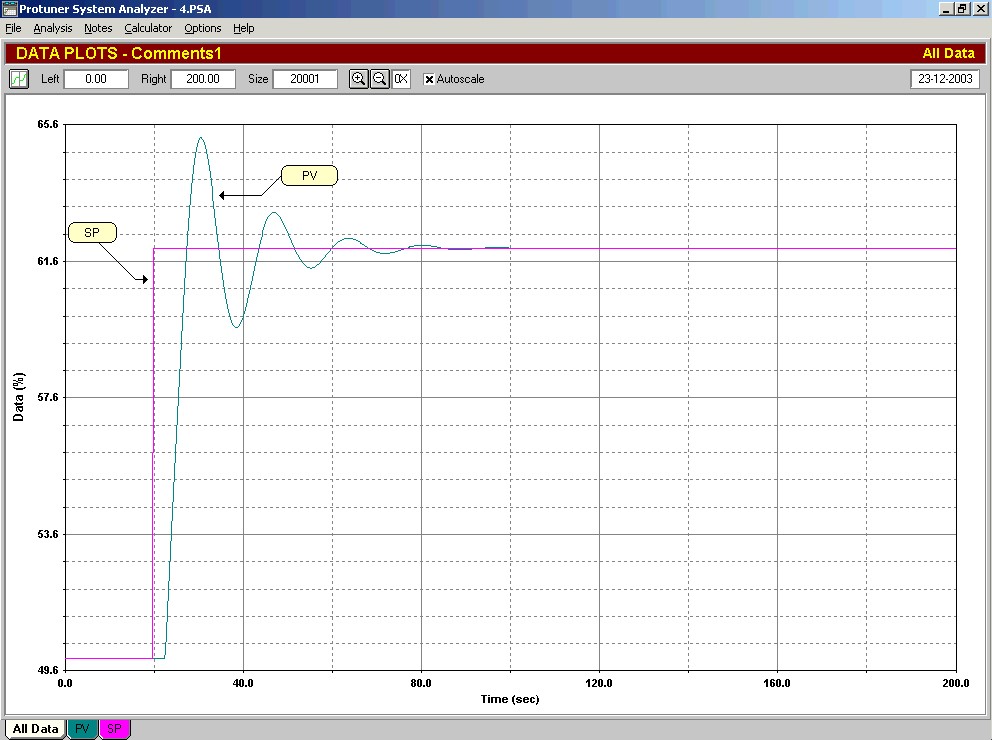Click the Size value input field
992x740 pixels.
tap(305, 79)
